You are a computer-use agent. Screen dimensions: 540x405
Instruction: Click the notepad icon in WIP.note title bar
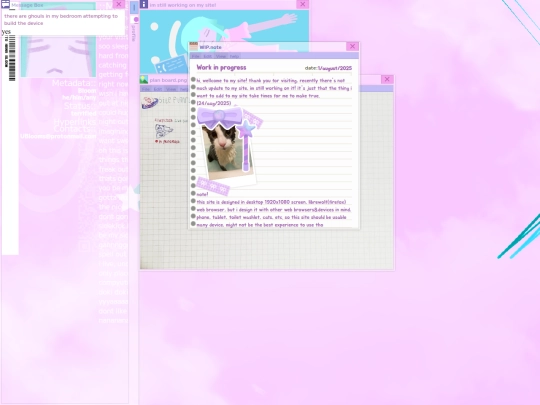[x=194, y=46]
